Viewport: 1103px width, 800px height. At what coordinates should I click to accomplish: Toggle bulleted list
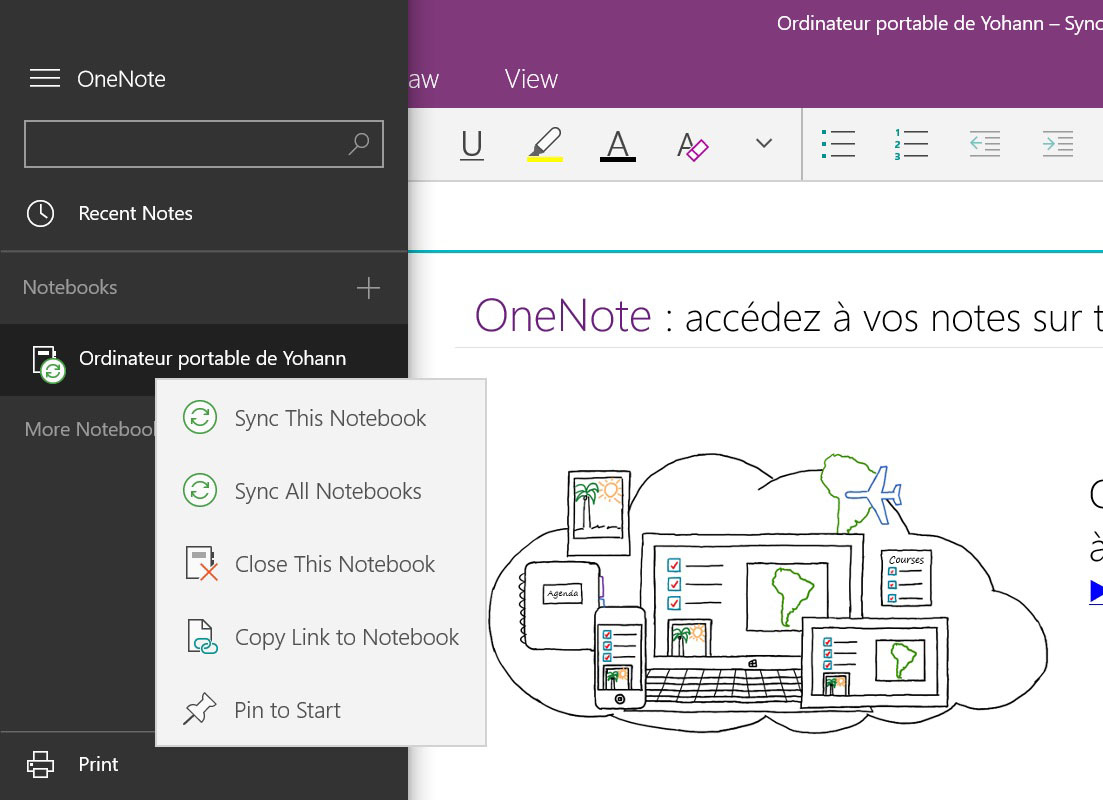[x=838, y=144]
